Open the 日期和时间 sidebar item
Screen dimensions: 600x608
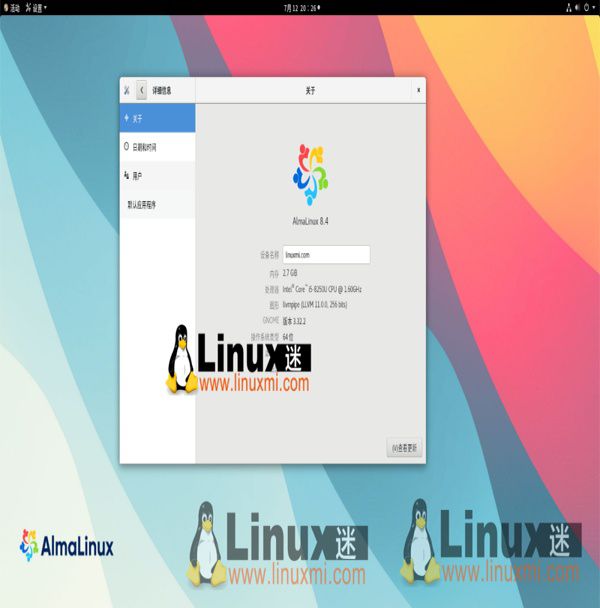[x=157, y=147]
